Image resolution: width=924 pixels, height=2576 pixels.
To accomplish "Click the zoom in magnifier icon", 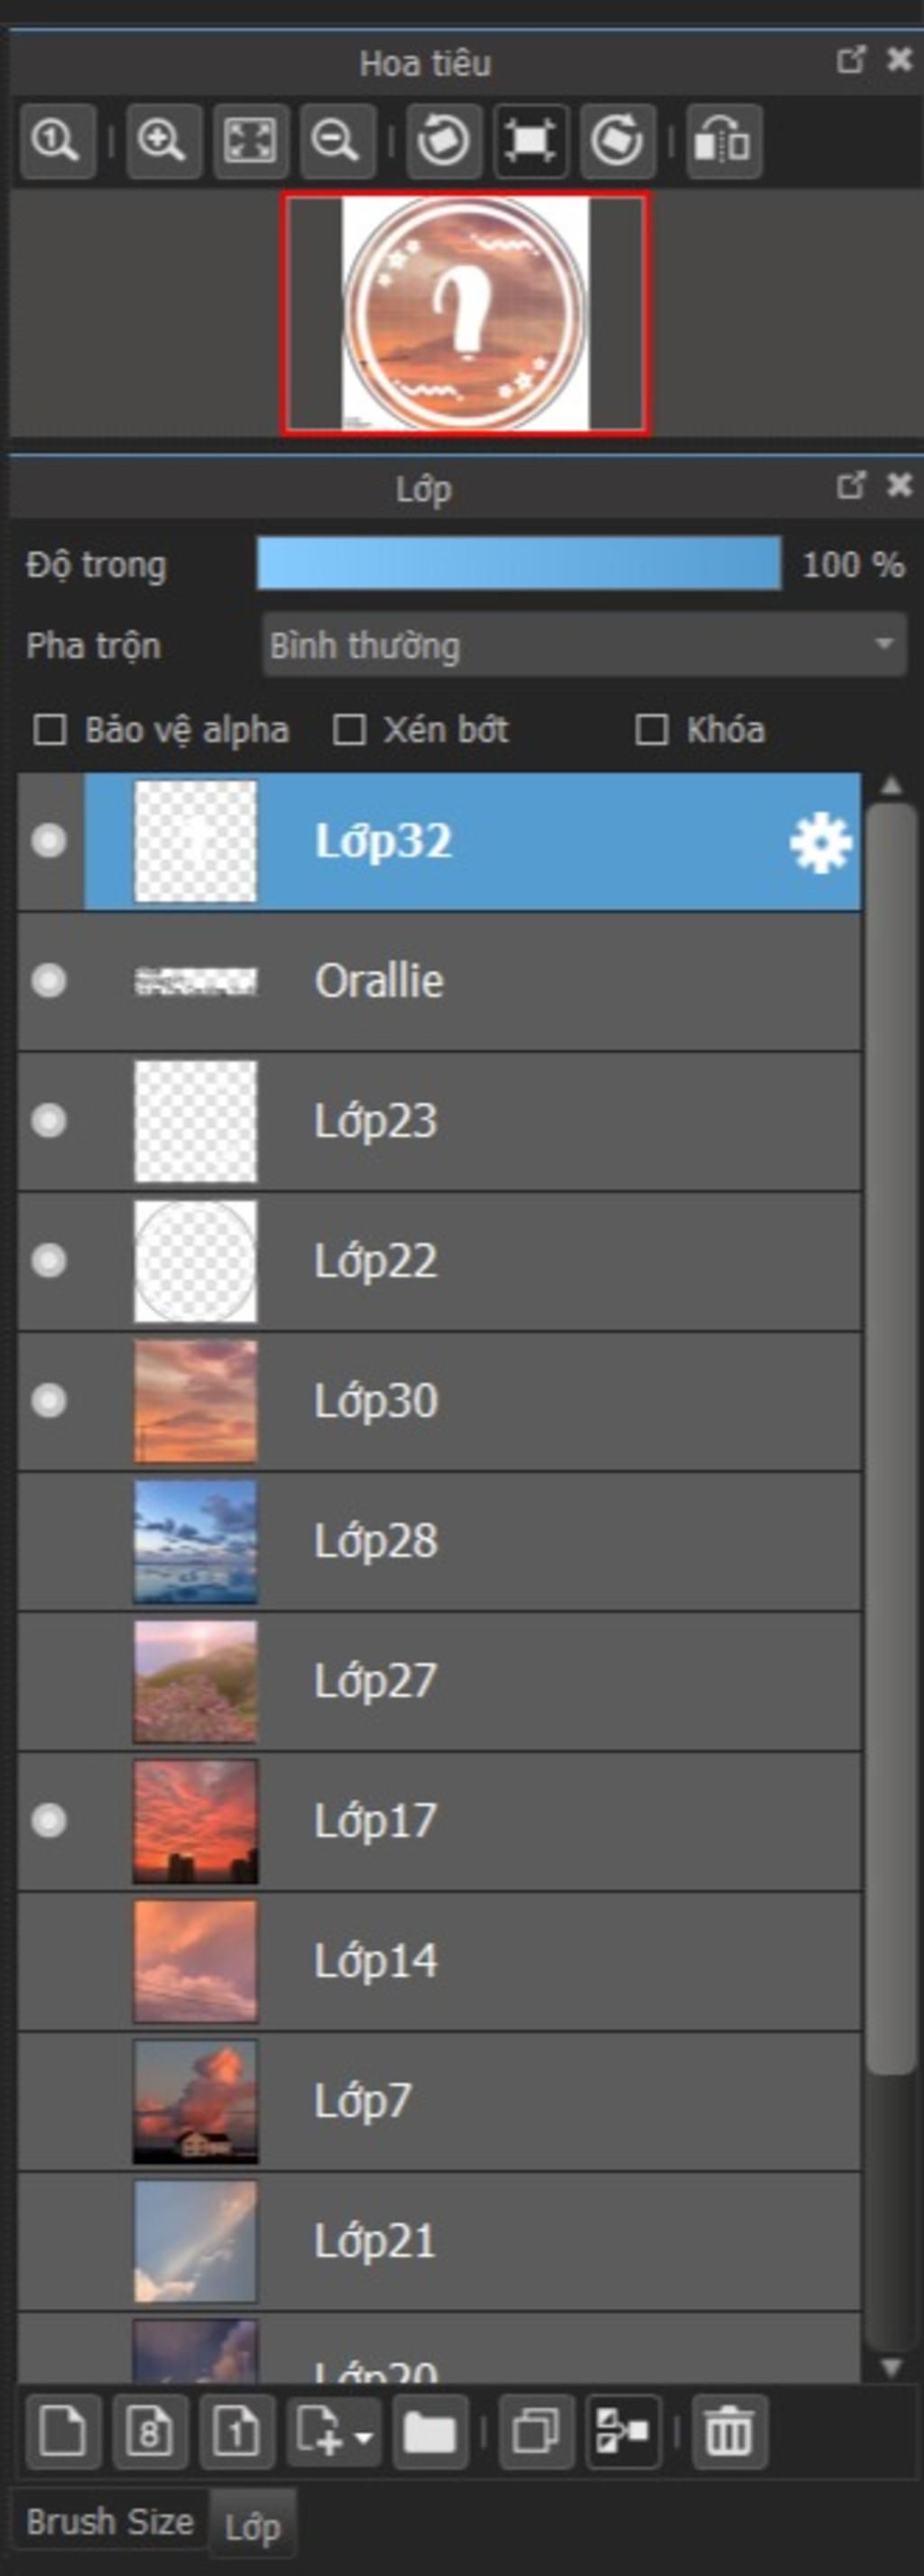I will click(x=163, y=140).
